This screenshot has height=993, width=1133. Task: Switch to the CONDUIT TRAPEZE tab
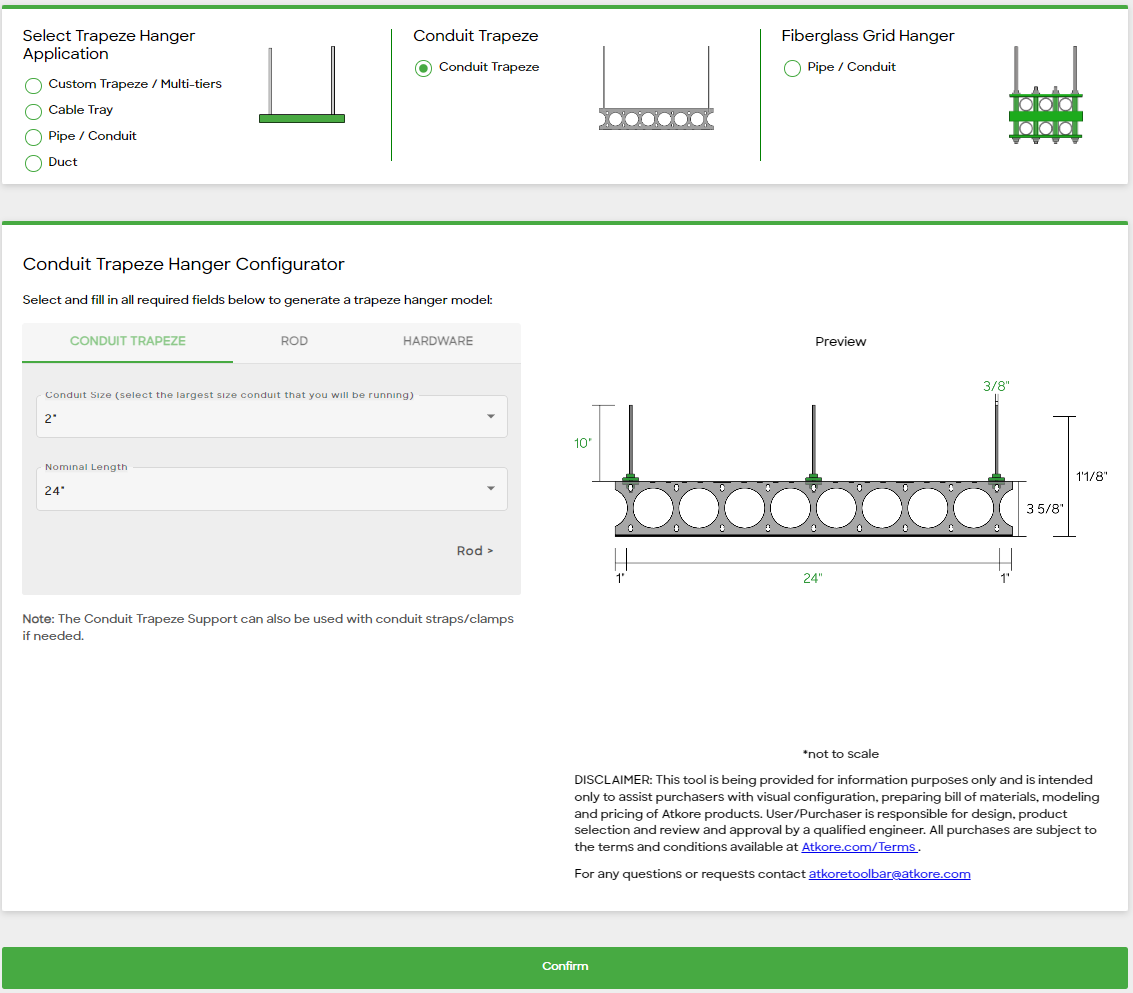pyautogui.click(x=127, y=341)
